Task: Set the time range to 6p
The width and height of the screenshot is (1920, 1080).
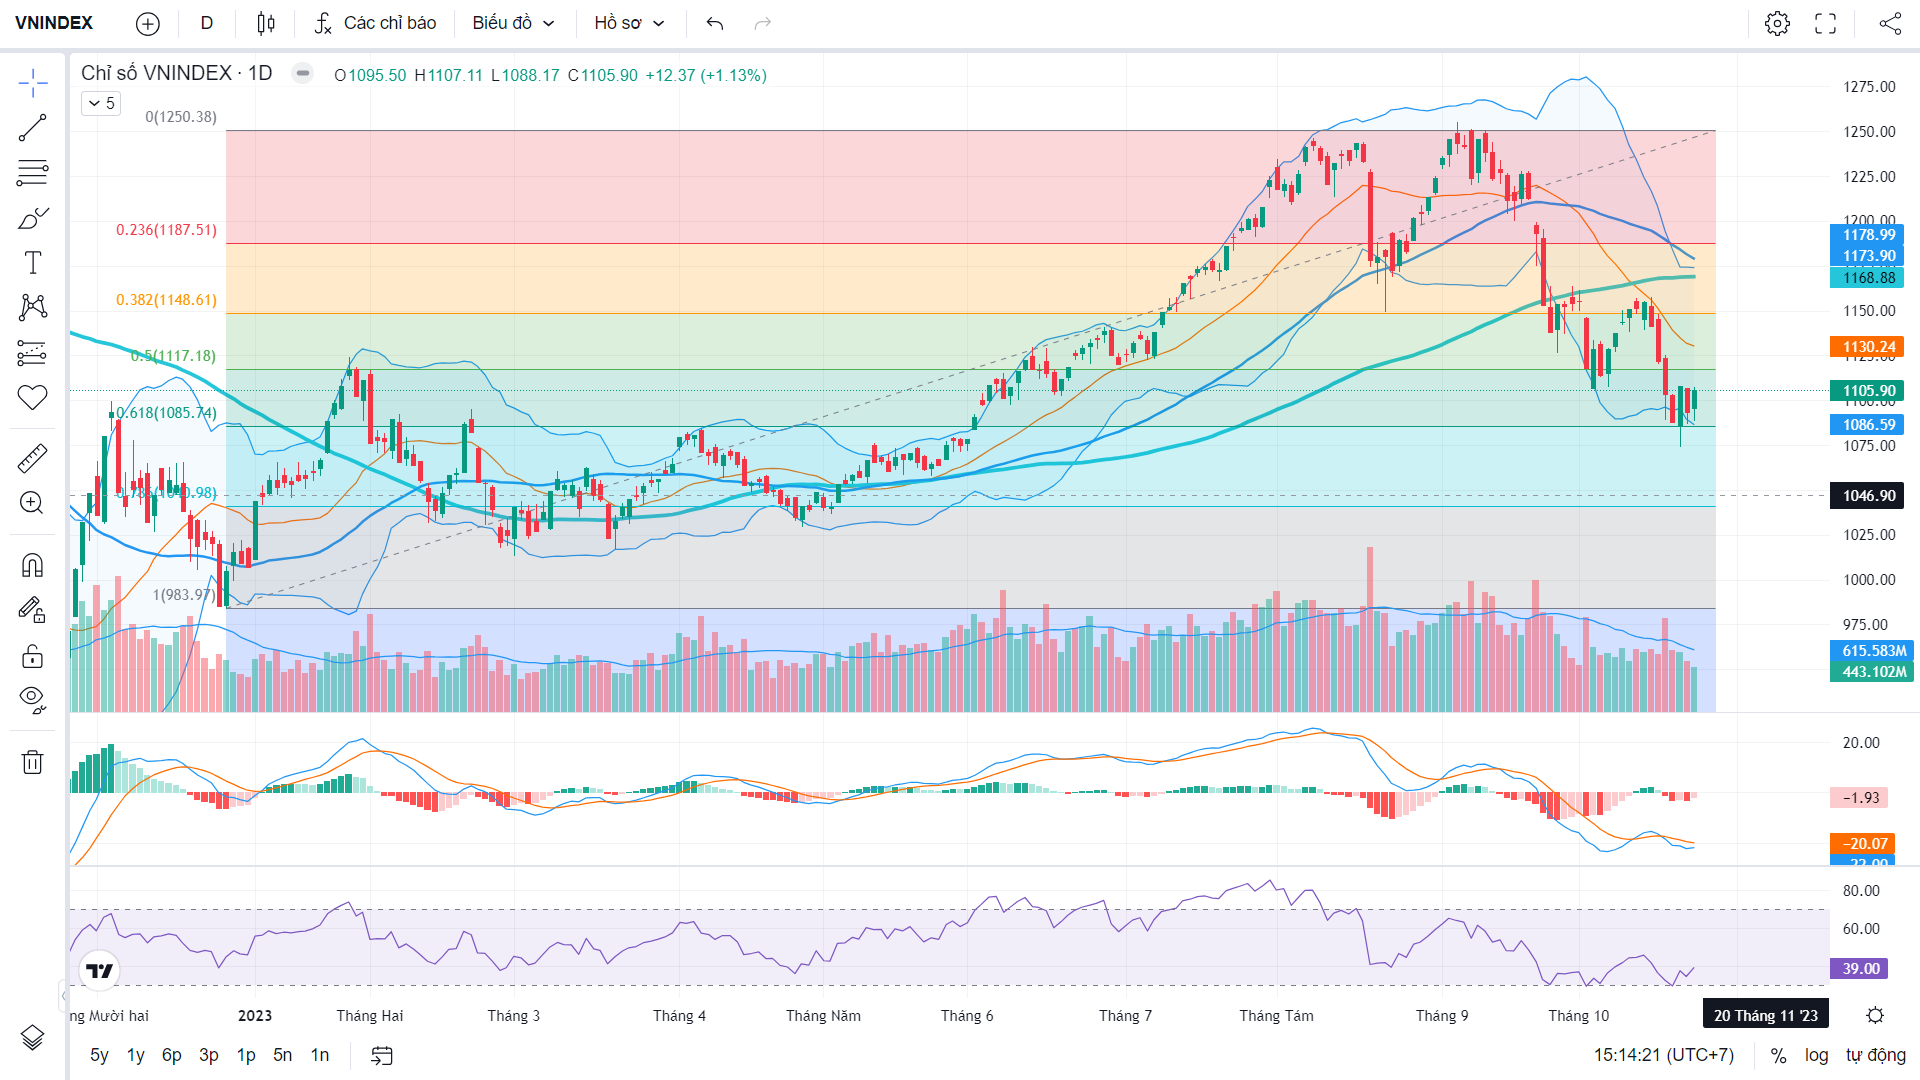Action: pyautogui.click(x=172, y=1055)
